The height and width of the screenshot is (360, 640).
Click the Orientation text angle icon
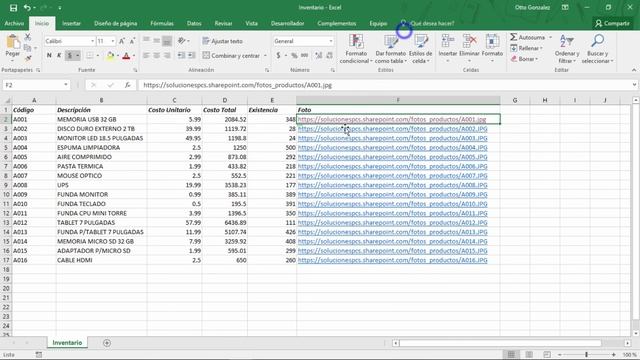[182, 41]
